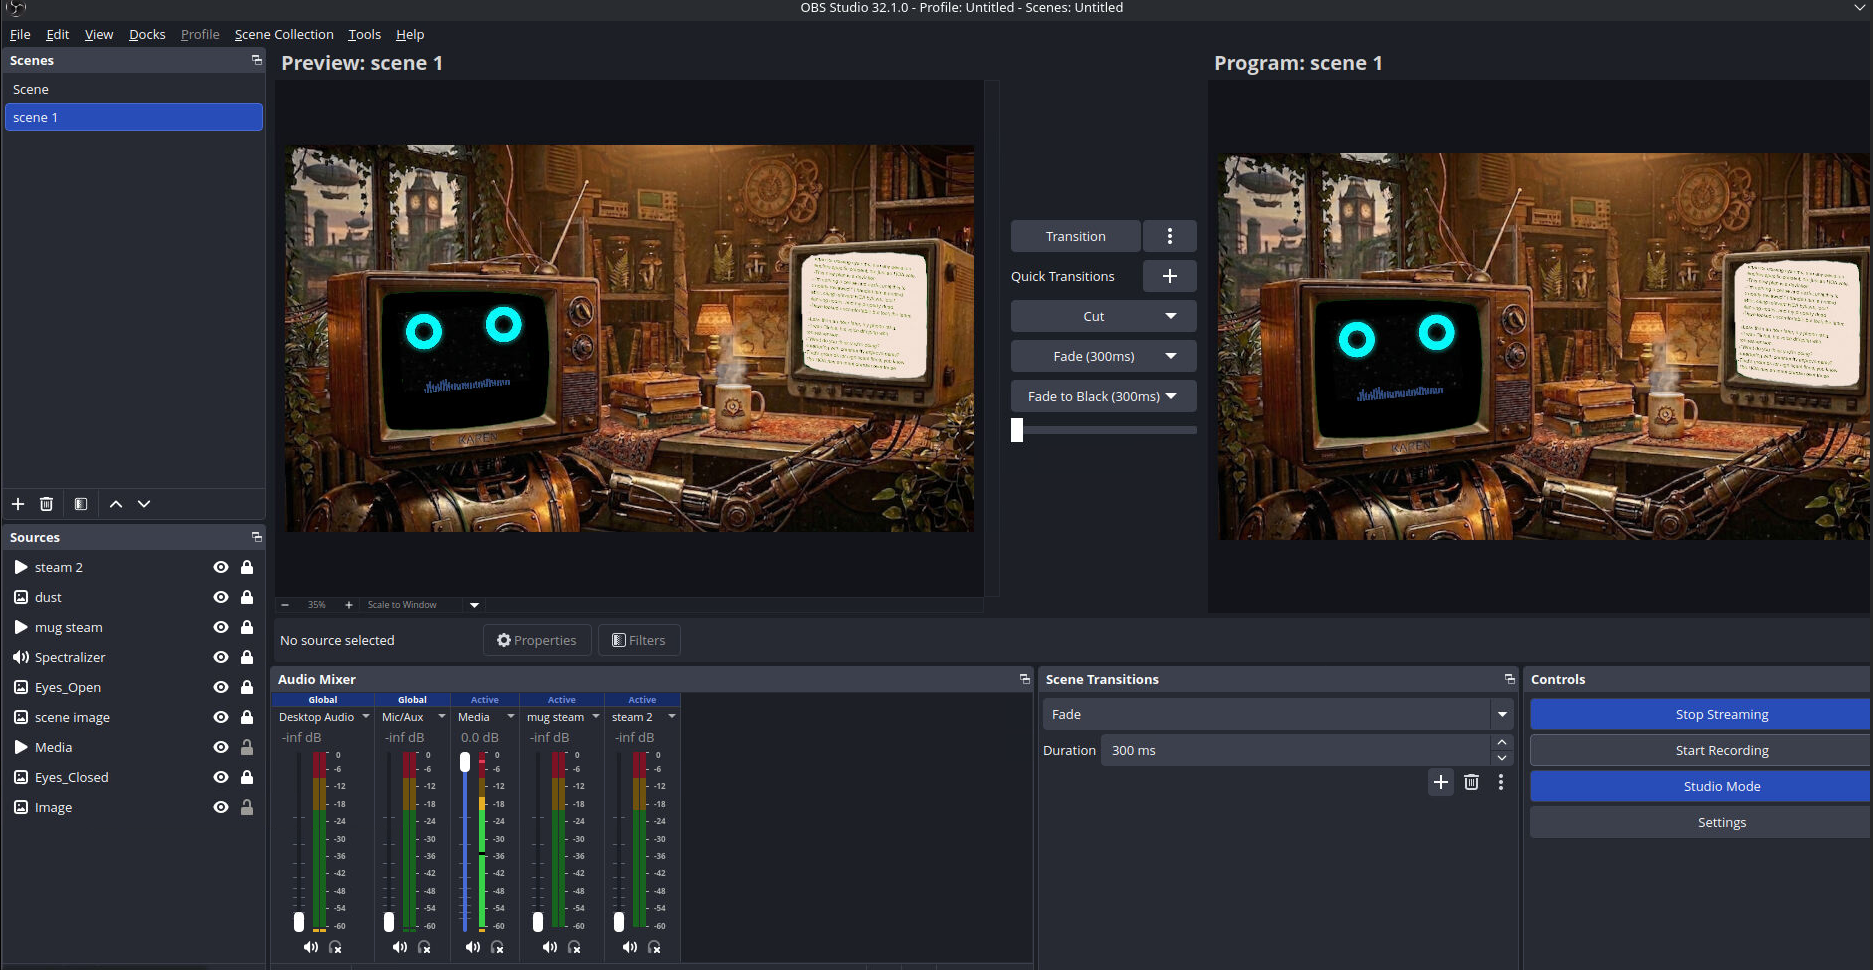The width and height of the screenshot is (1873, 970).
Task: Open scene filters via the filter icon
Action: 80,504
